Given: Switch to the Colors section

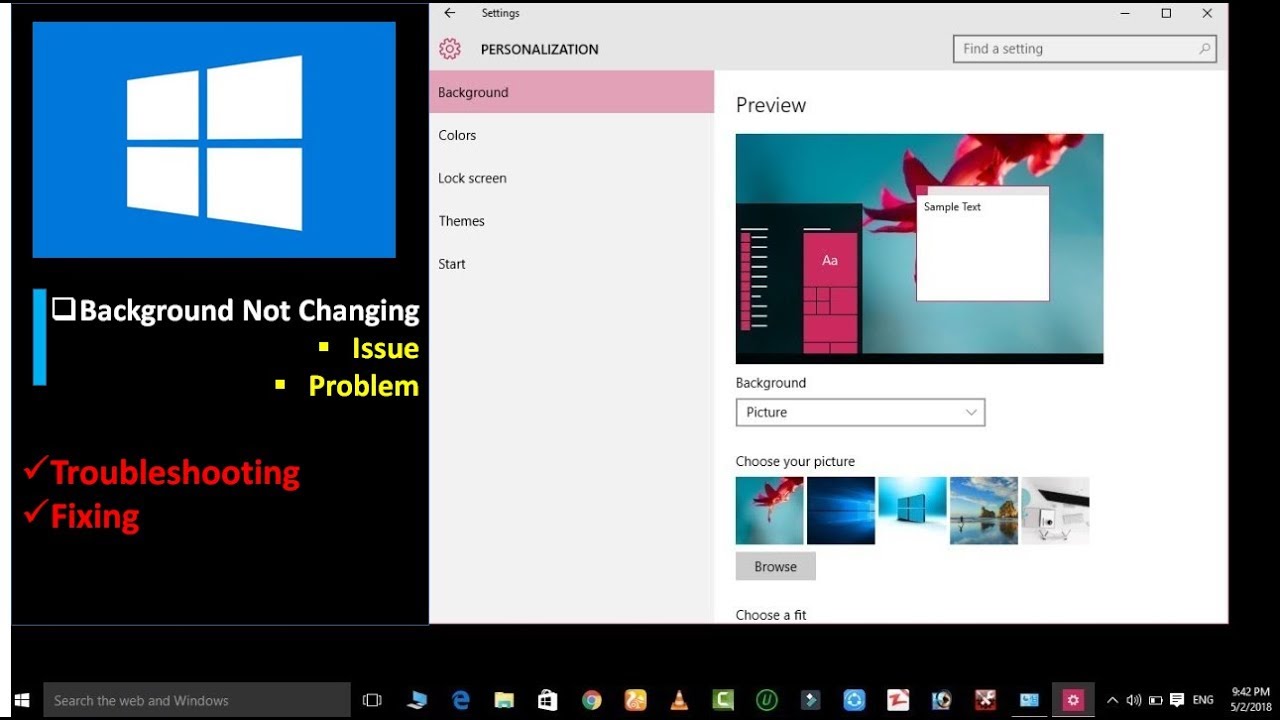Looking at the screenshot, I should coord(457,135).
